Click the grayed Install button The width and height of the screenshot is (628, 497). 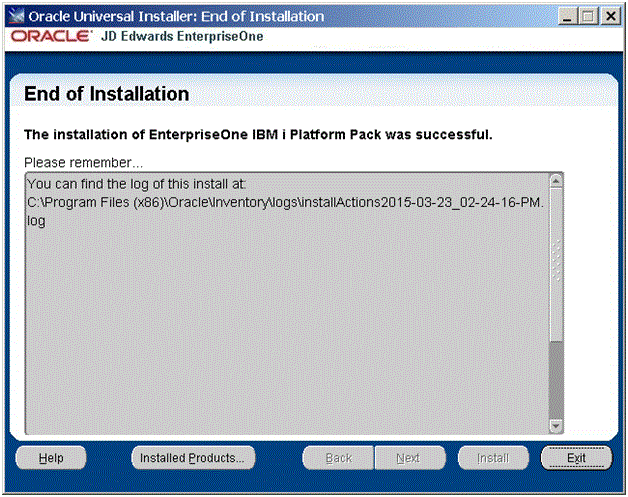point(493,457)
